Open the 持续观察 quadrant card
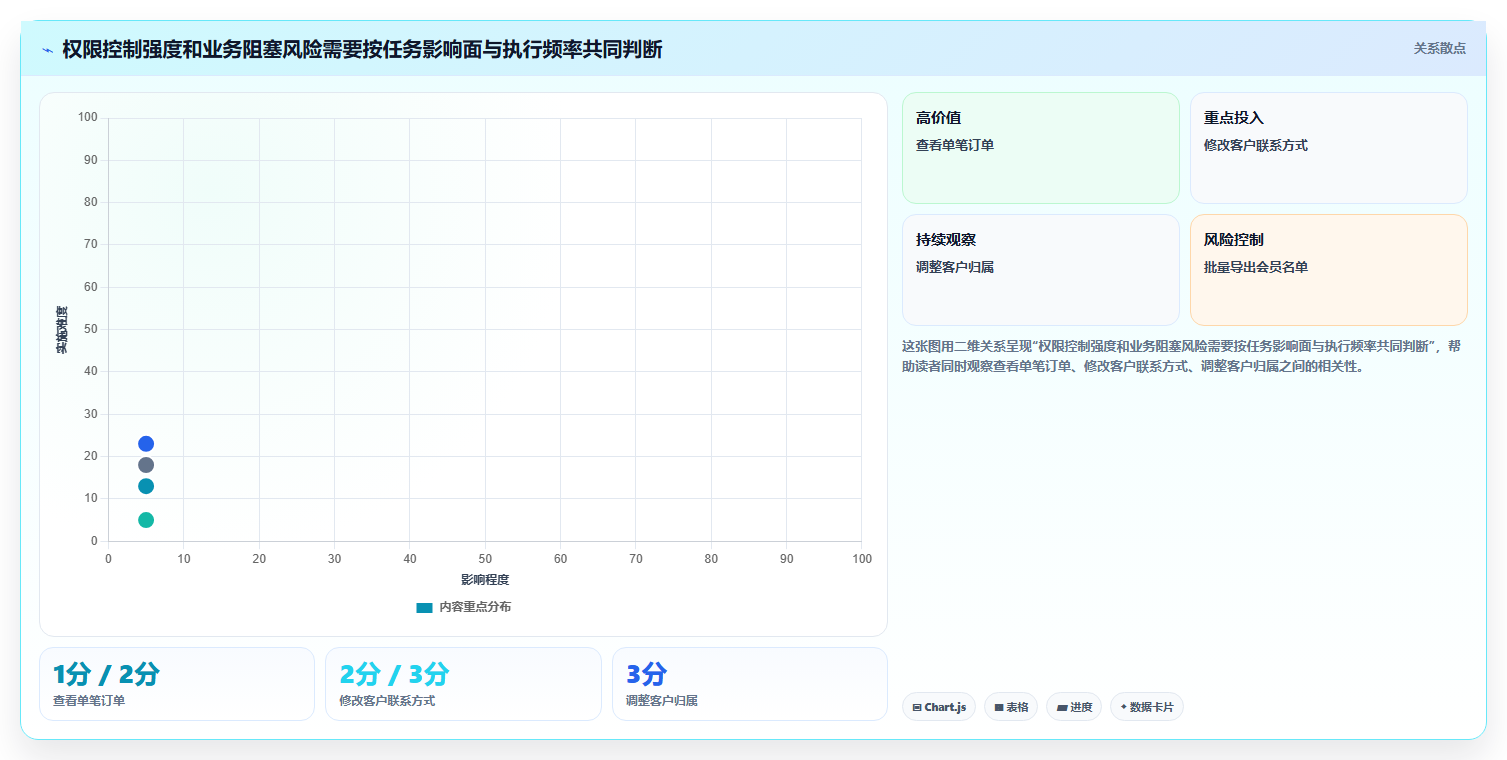The height and width of the screenshot is (760, 1507). pyautogui.click(x=1041, y=270)
